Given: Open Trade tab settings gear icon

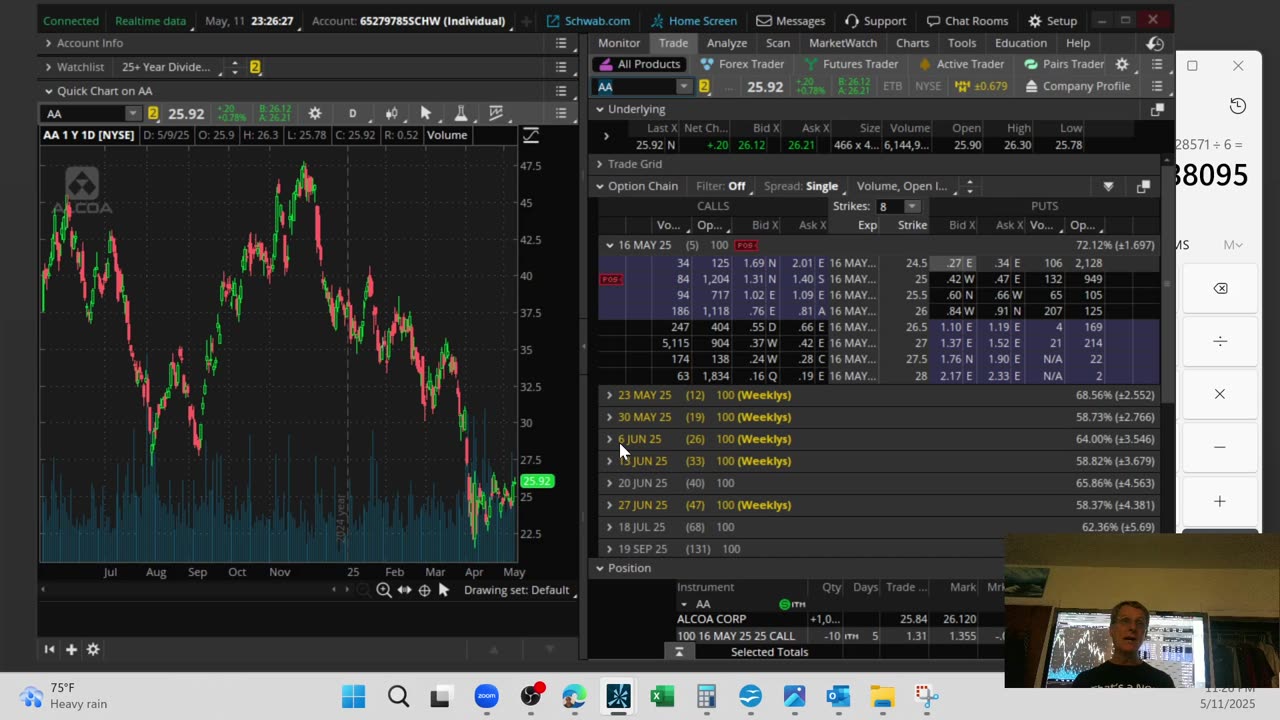Looking at the screenshot, I should pyautogui.click(x=1122, y=64).
